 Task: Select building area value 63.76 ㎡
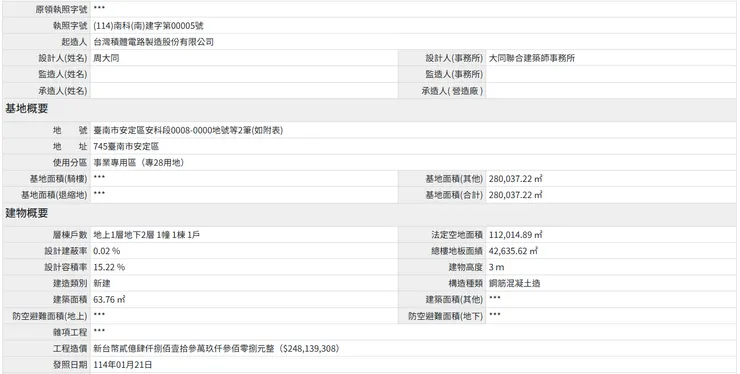[x=109, y=299]
